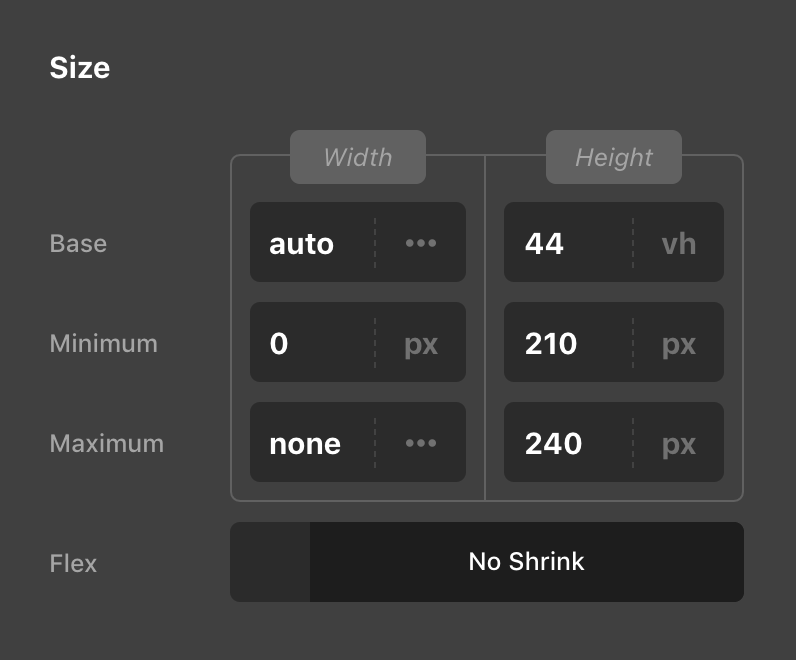Select the blank segment left of No Shrink

(x=270, y=562)
